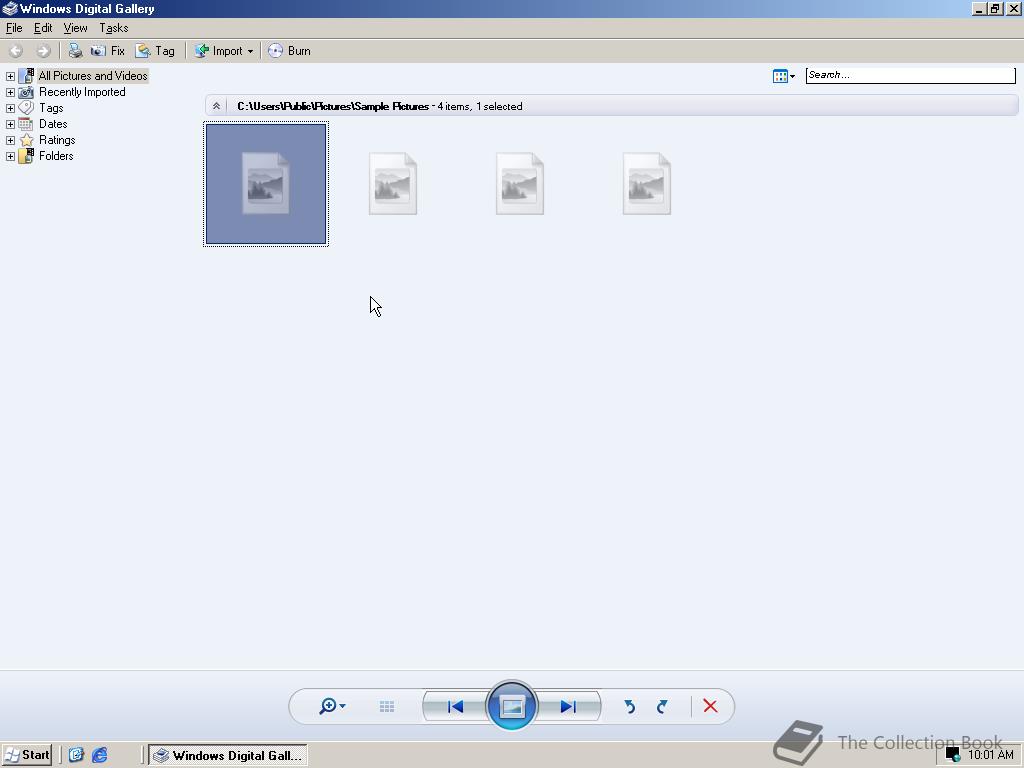Open the Tag tool
The height and width of the screenshot is (768, 1024).
155,51
